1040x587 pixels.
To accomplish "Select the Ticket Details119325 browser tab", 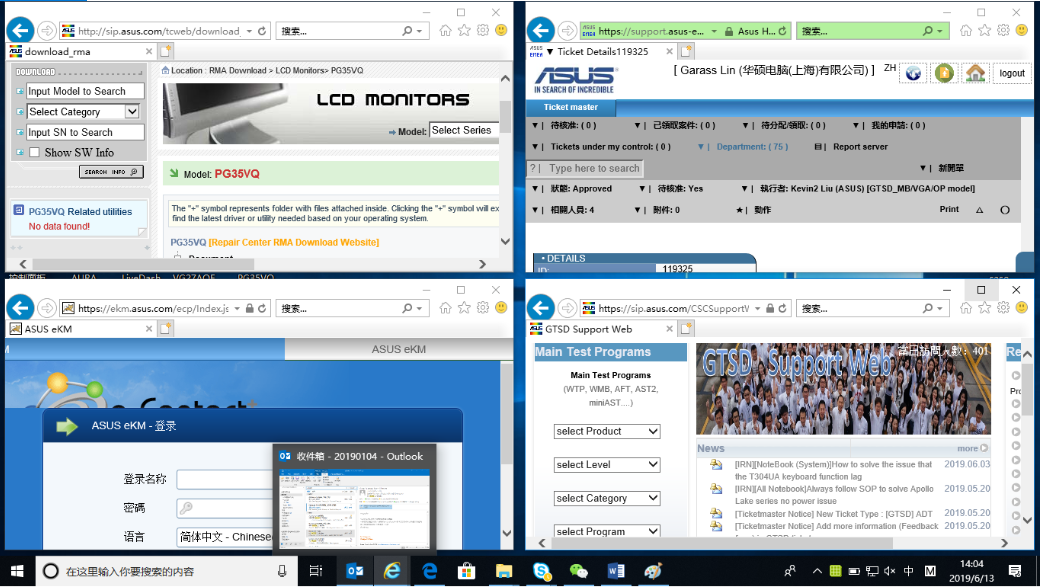I will click(x=601, y=51).
